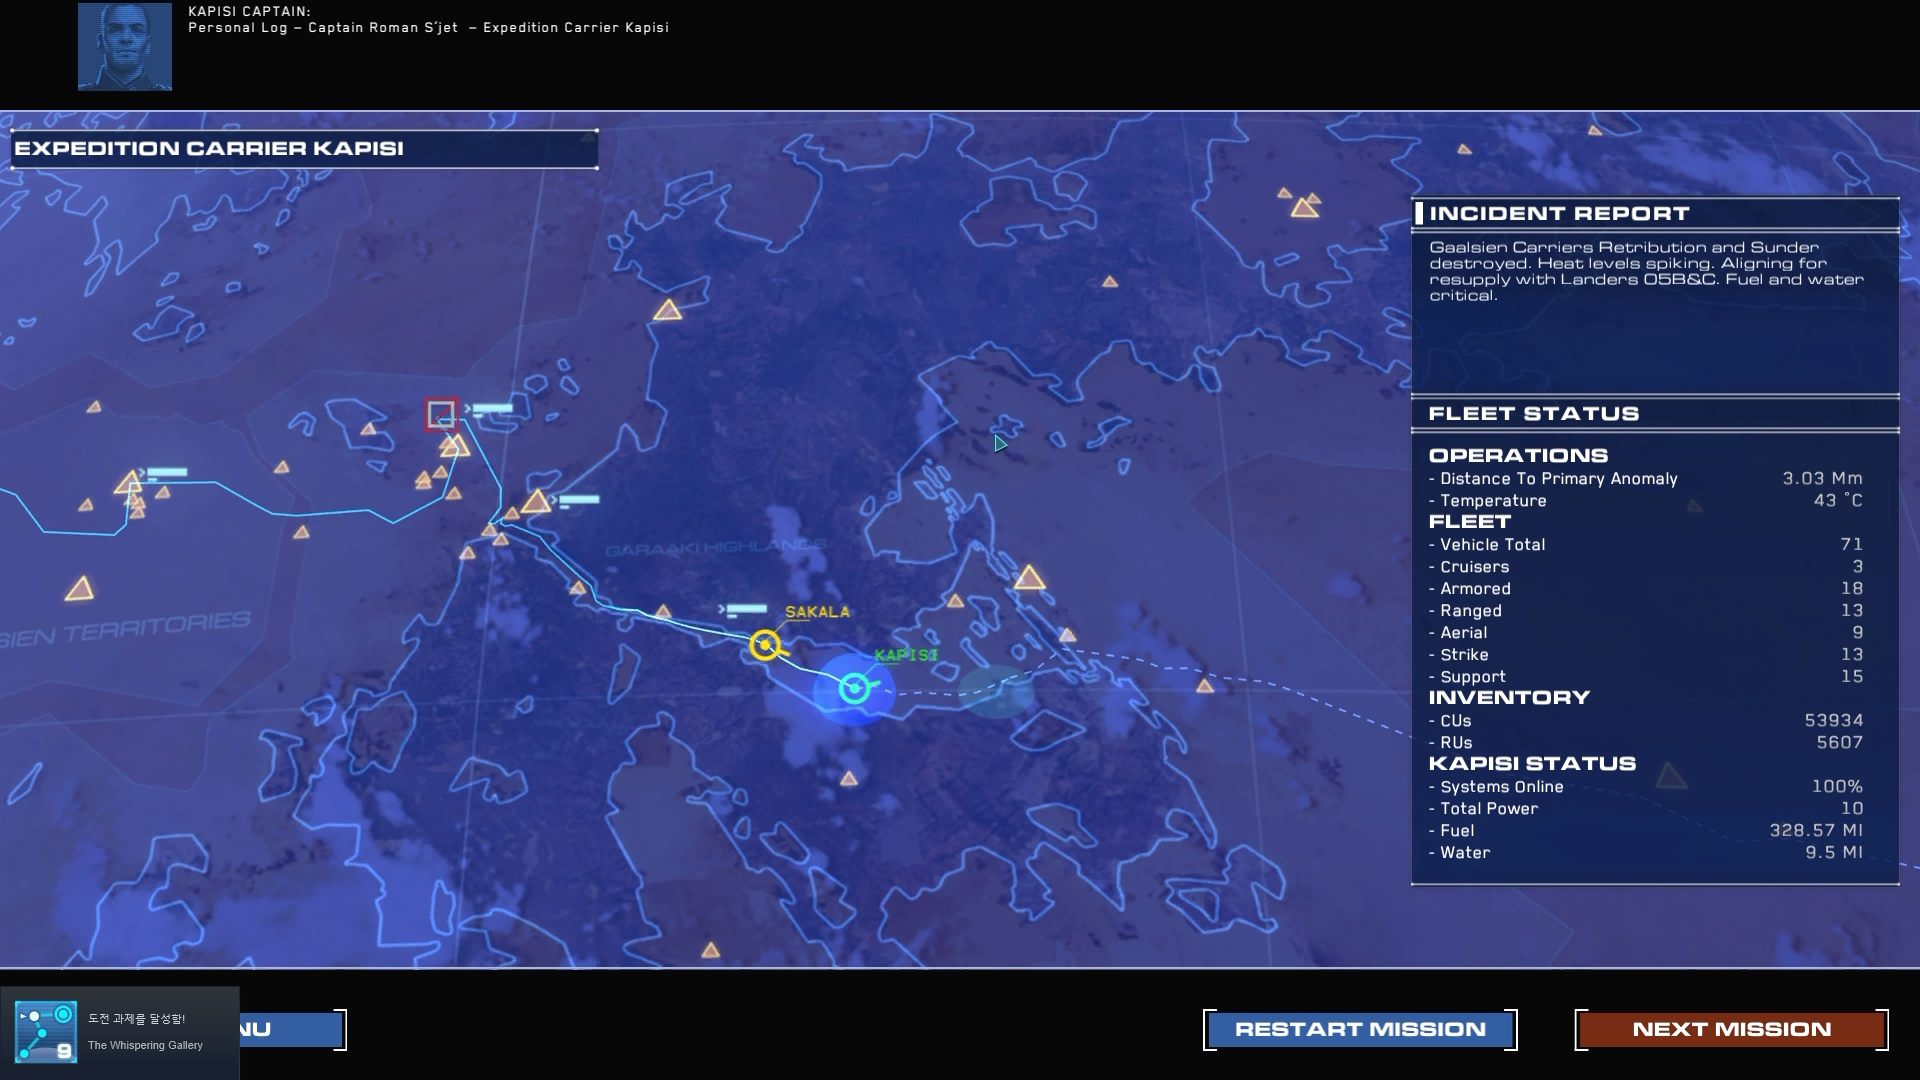Click the triangle marker below the Kapisi marker
The image size is (1920, 1080).
(848, 778)
